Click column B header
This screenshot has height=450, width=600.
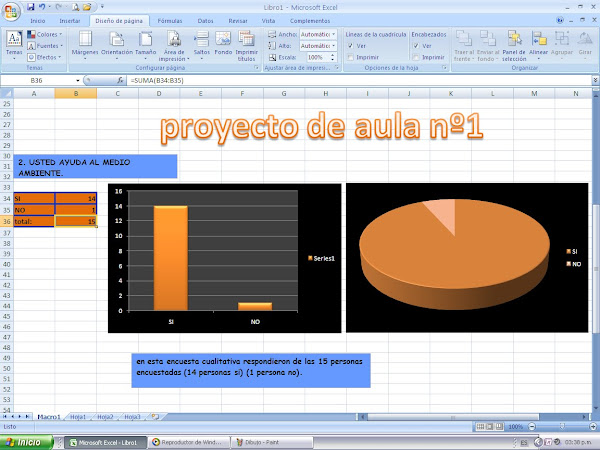[76, 93]
